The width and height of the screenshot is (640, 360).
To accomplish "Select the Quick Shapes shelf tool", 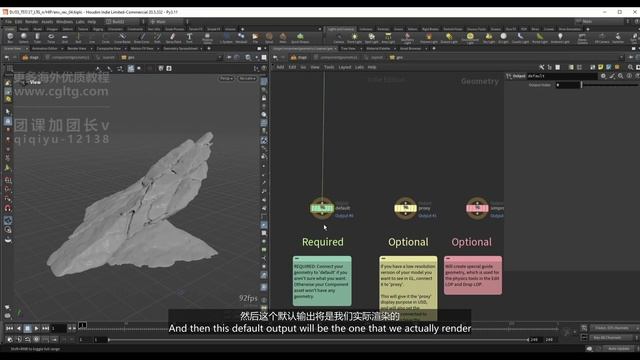I will pos(300,38).
